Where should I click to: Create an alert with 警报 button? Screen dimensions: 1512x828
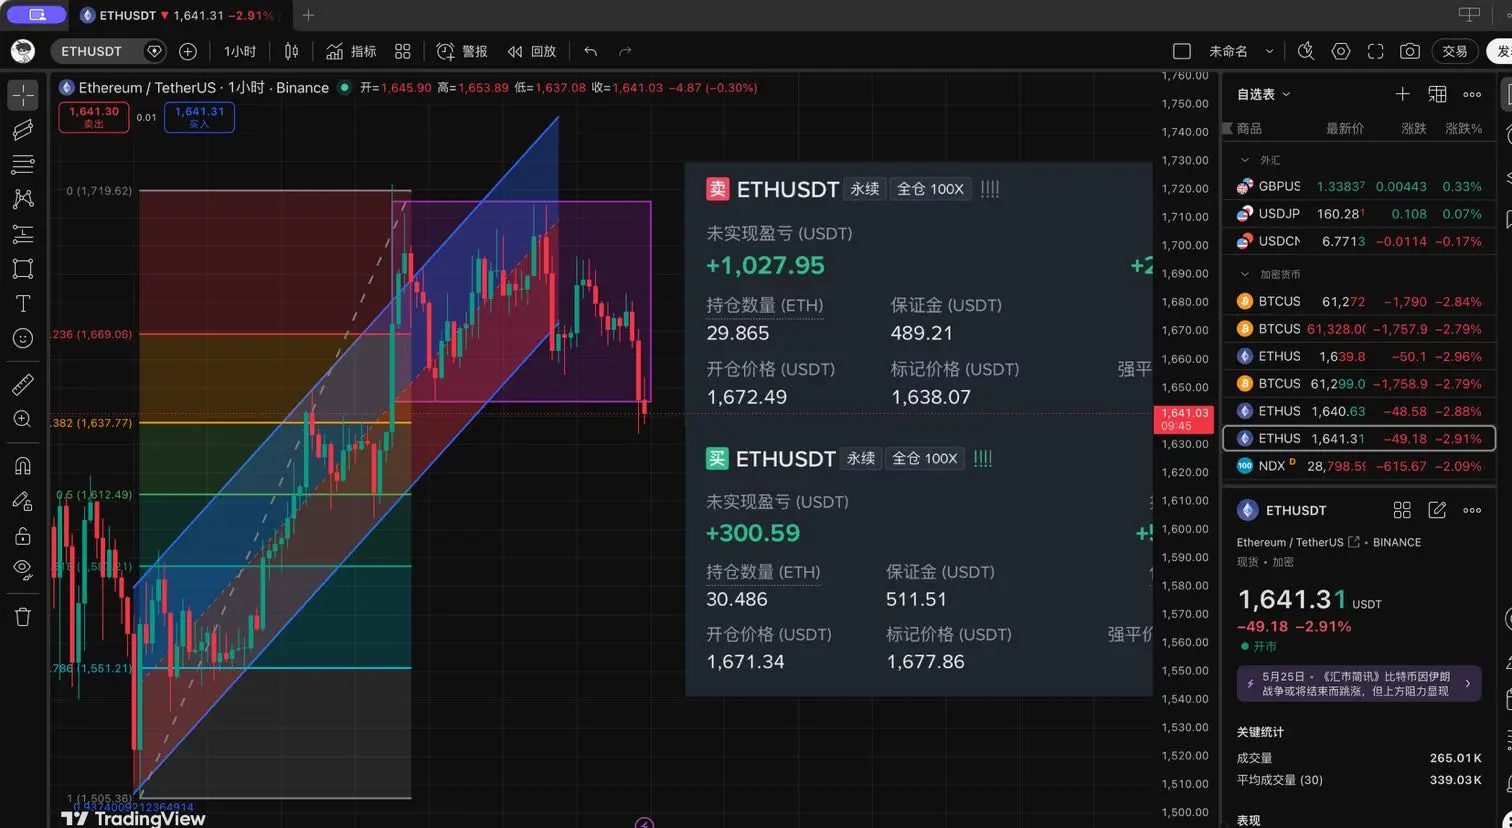click(x=462, y=51)
